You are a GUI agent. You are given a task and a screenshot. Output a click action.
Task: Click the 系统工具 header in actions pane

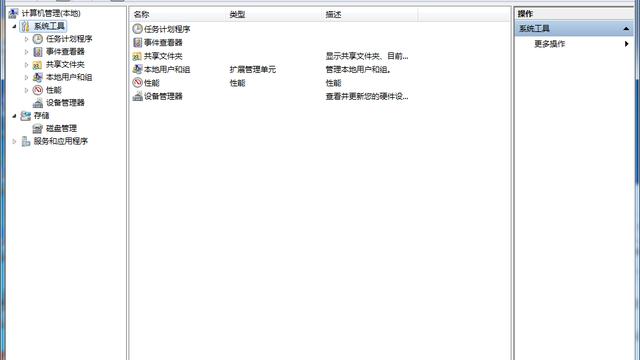coord(573,29)
